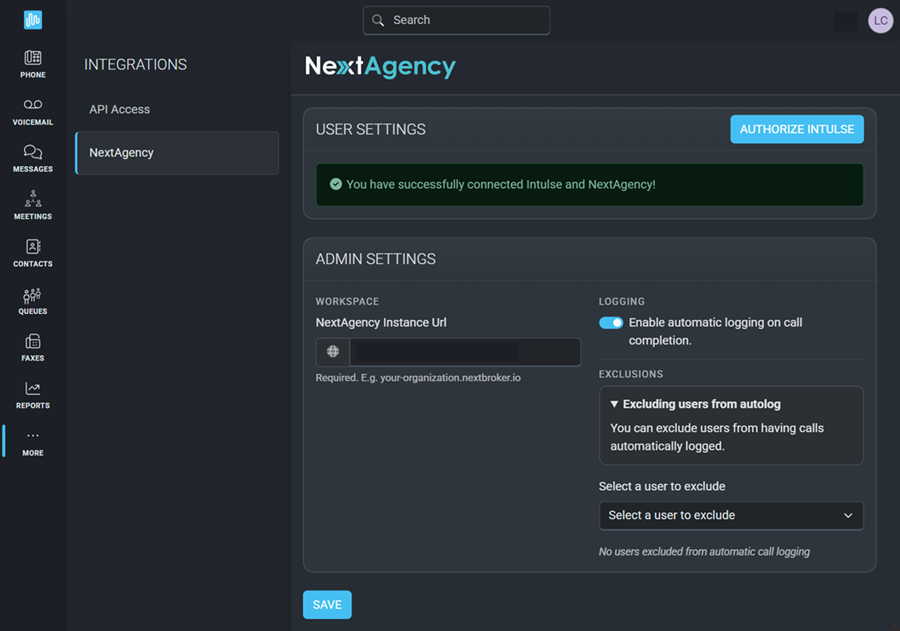The image size is (900, 631).
Task: Open the Queues section
Action: [33, 300]
